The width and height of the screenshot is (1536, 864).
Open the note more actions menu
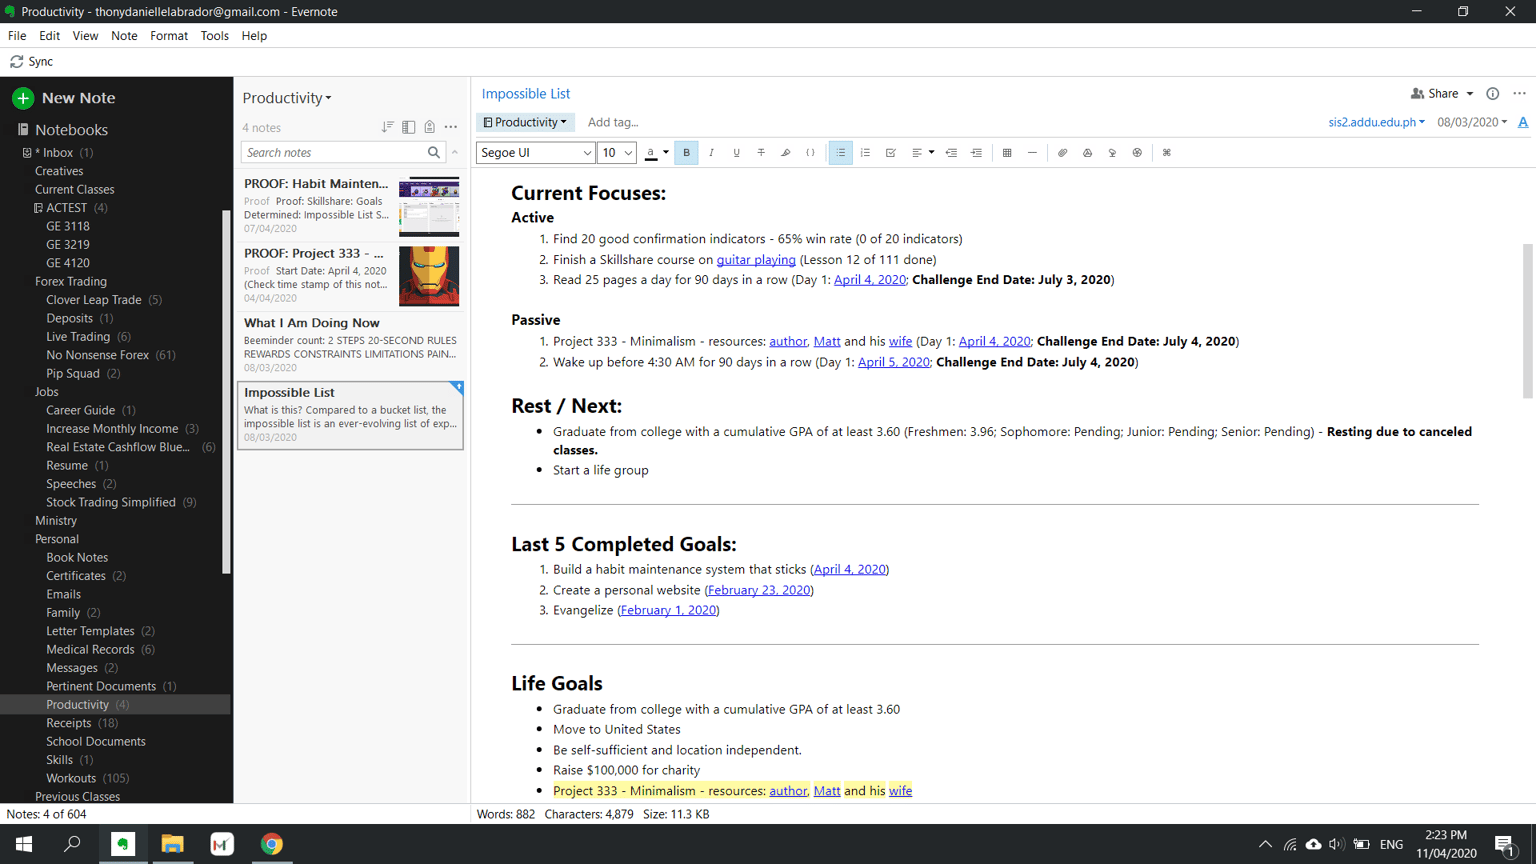point(1519,94)
